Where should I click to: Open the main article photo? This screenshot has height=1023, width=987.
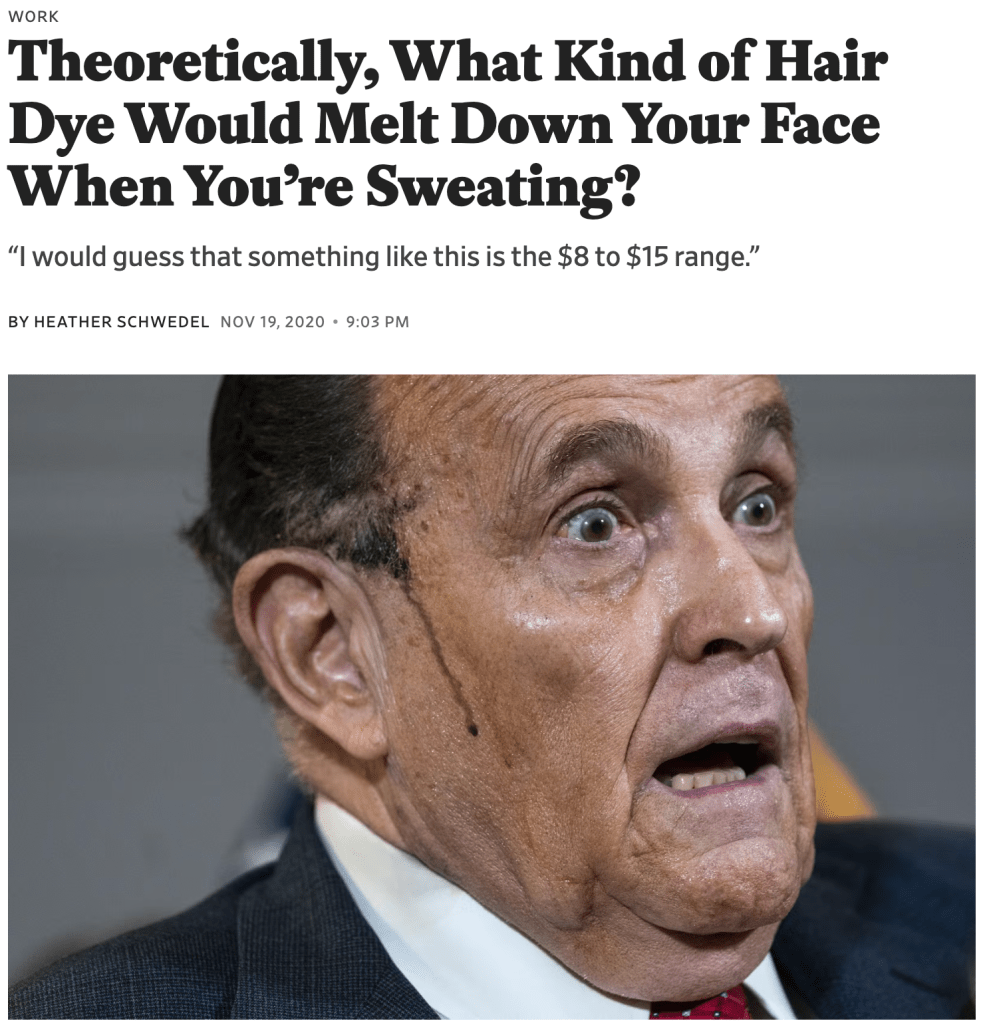pos(492,696)
